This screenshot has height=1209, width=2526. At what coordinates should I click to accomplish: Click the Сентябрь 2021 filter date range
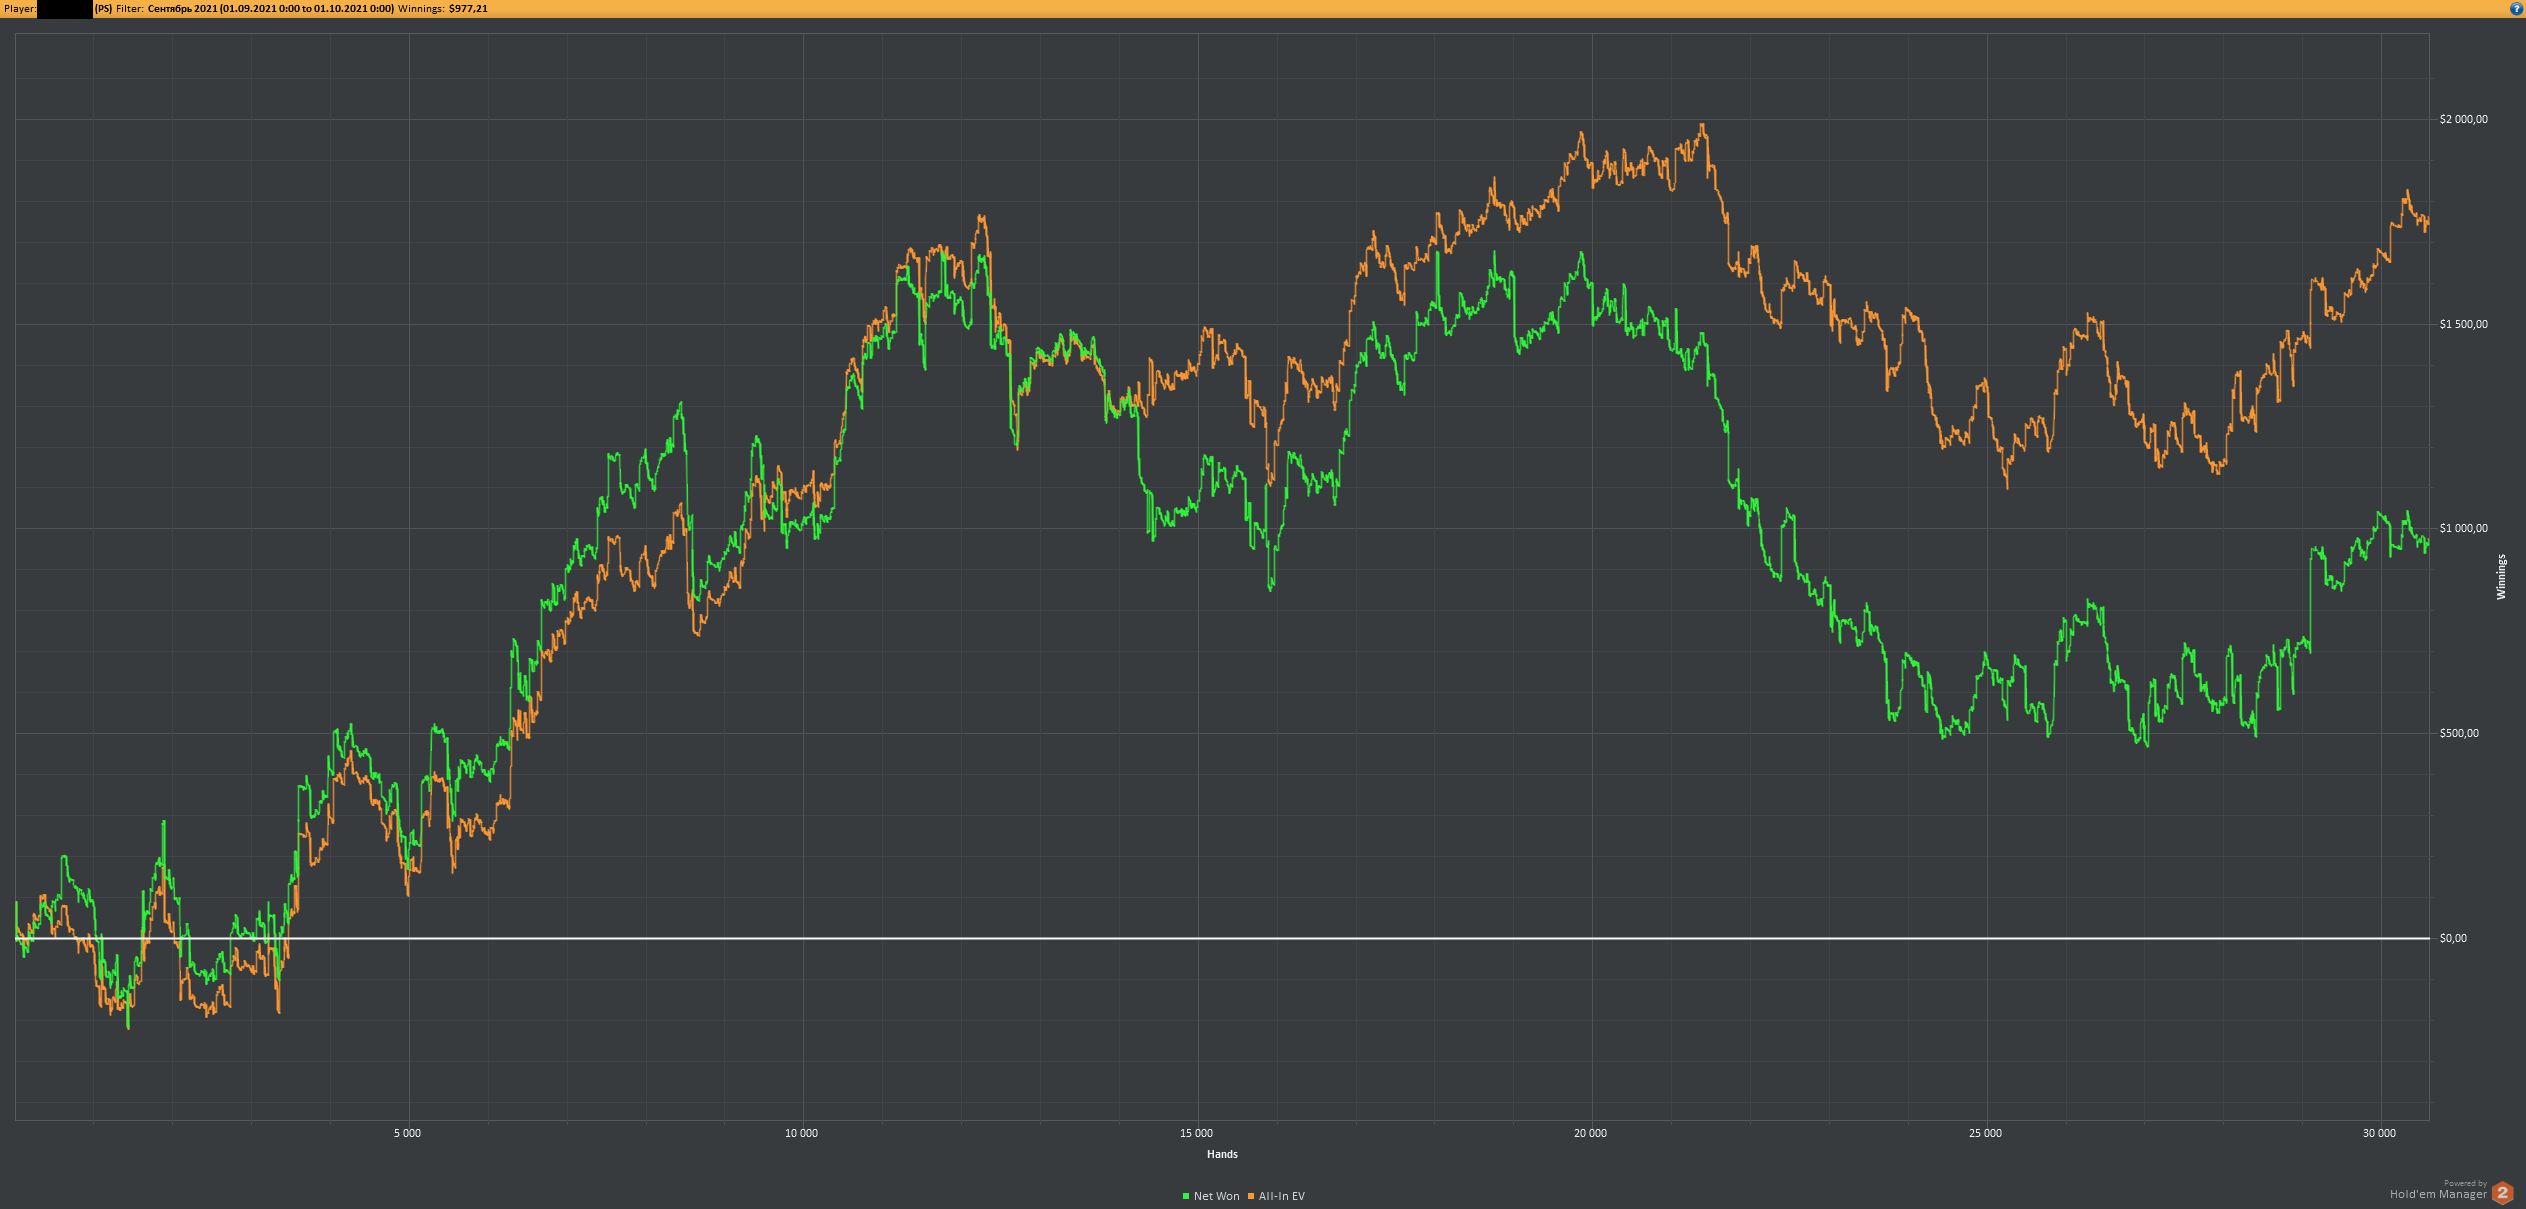[270, 9]
